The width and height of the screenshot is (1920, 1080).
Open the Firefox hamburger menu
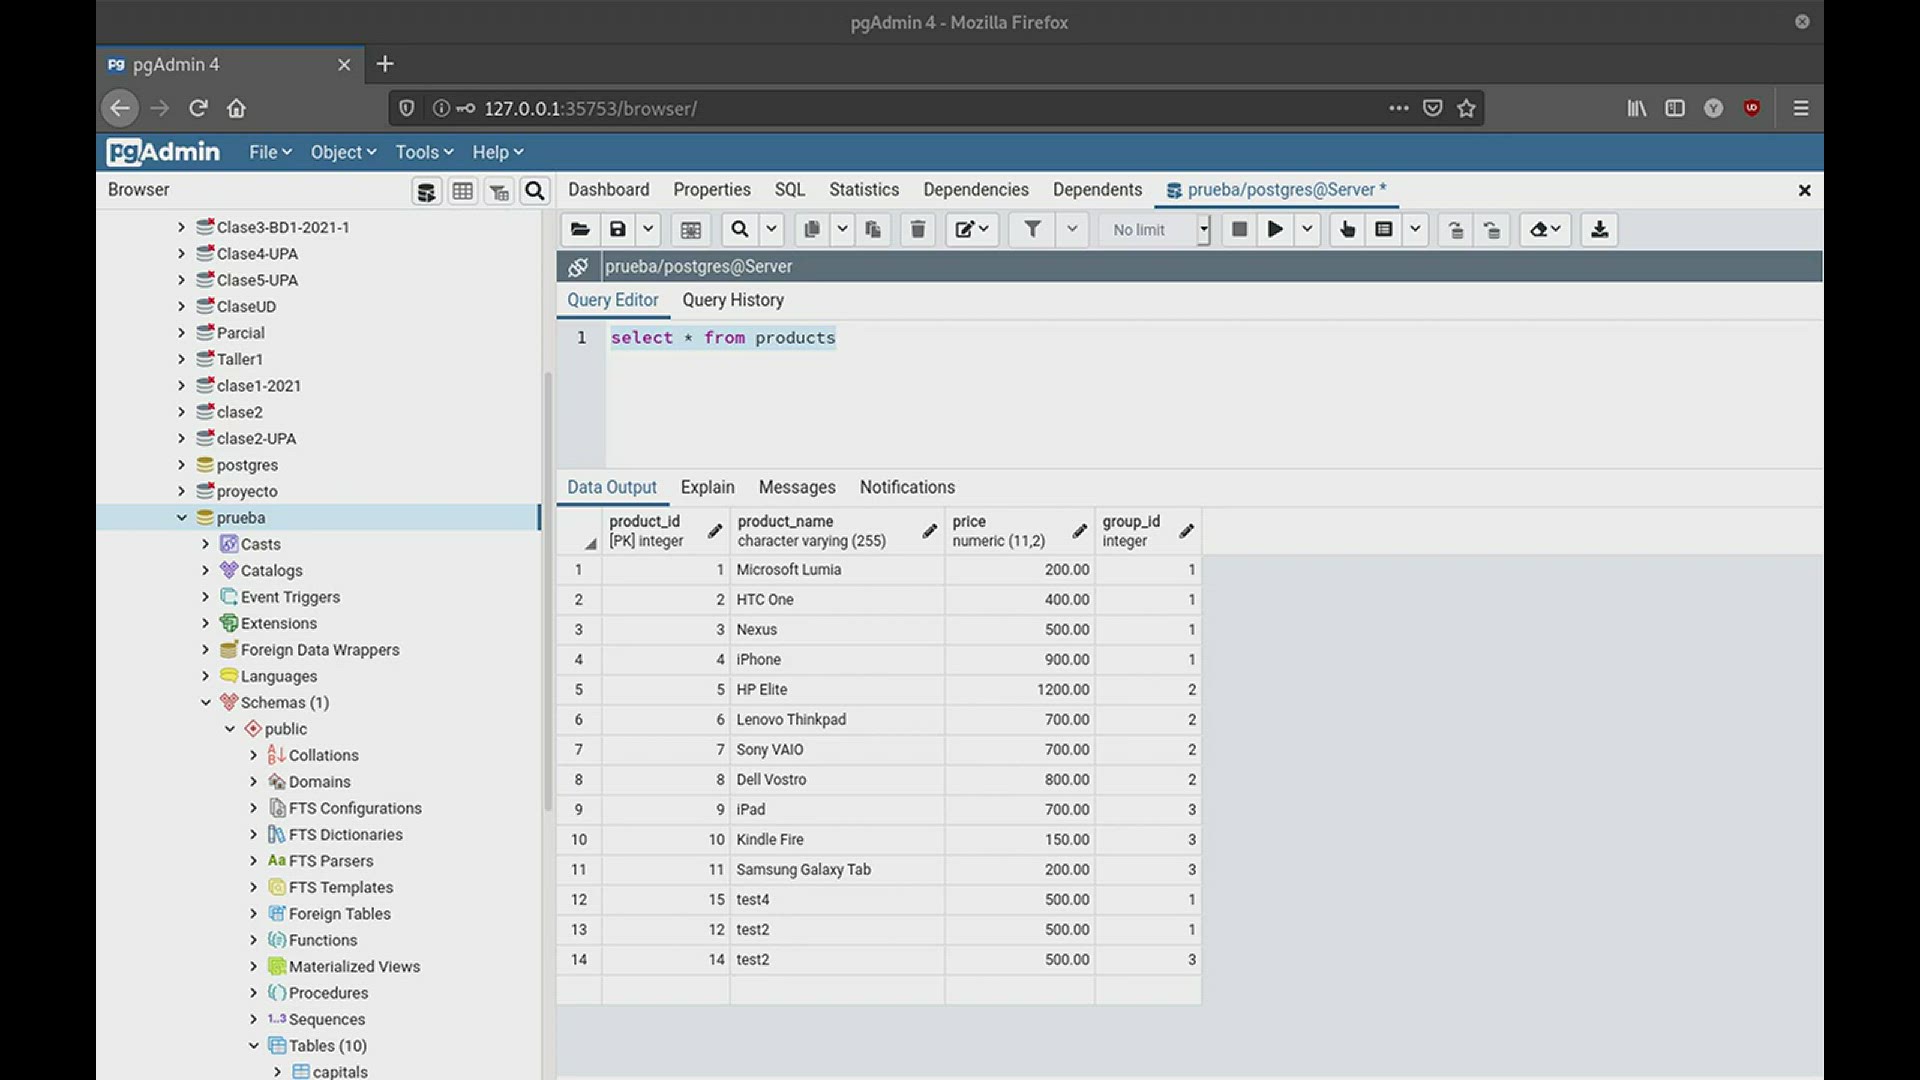[x=1801, y=108]
